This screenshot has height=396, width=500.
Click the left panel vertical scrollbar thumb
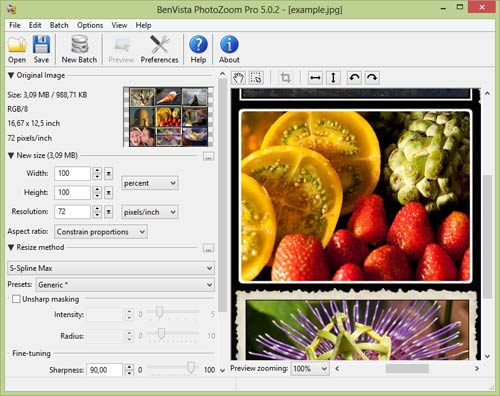(222, 195)
